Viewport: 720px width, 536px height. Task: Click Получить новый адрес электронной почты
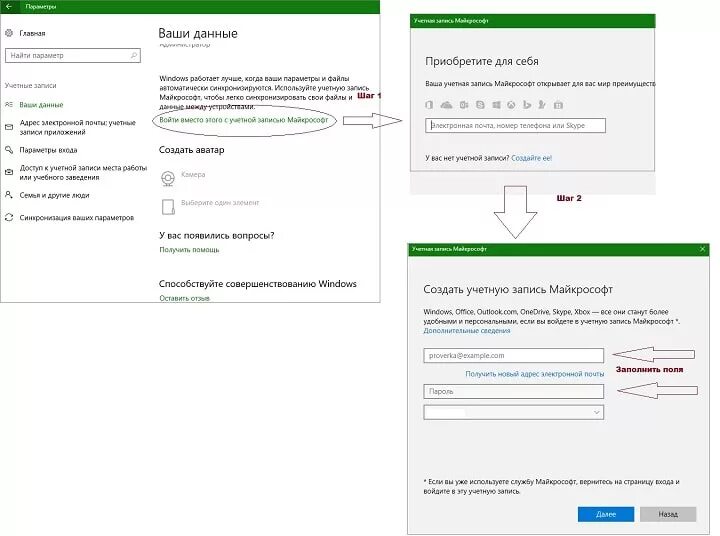(534, 374)
